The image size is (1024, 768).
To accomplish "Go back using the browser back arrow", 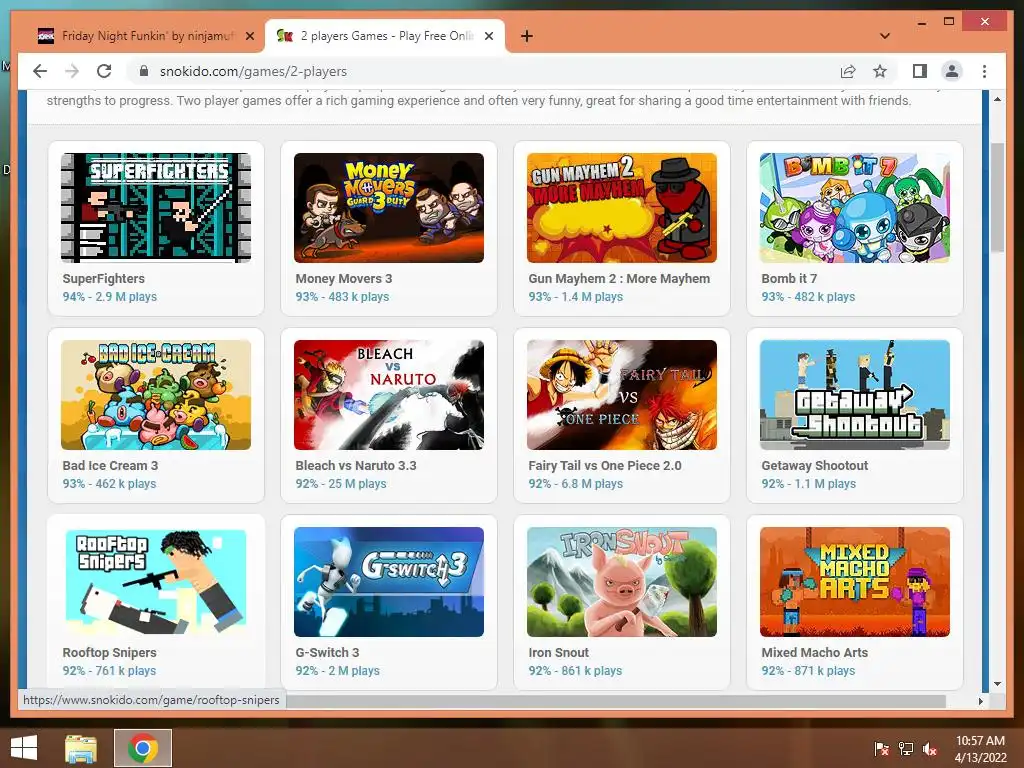I will point(40,71).
